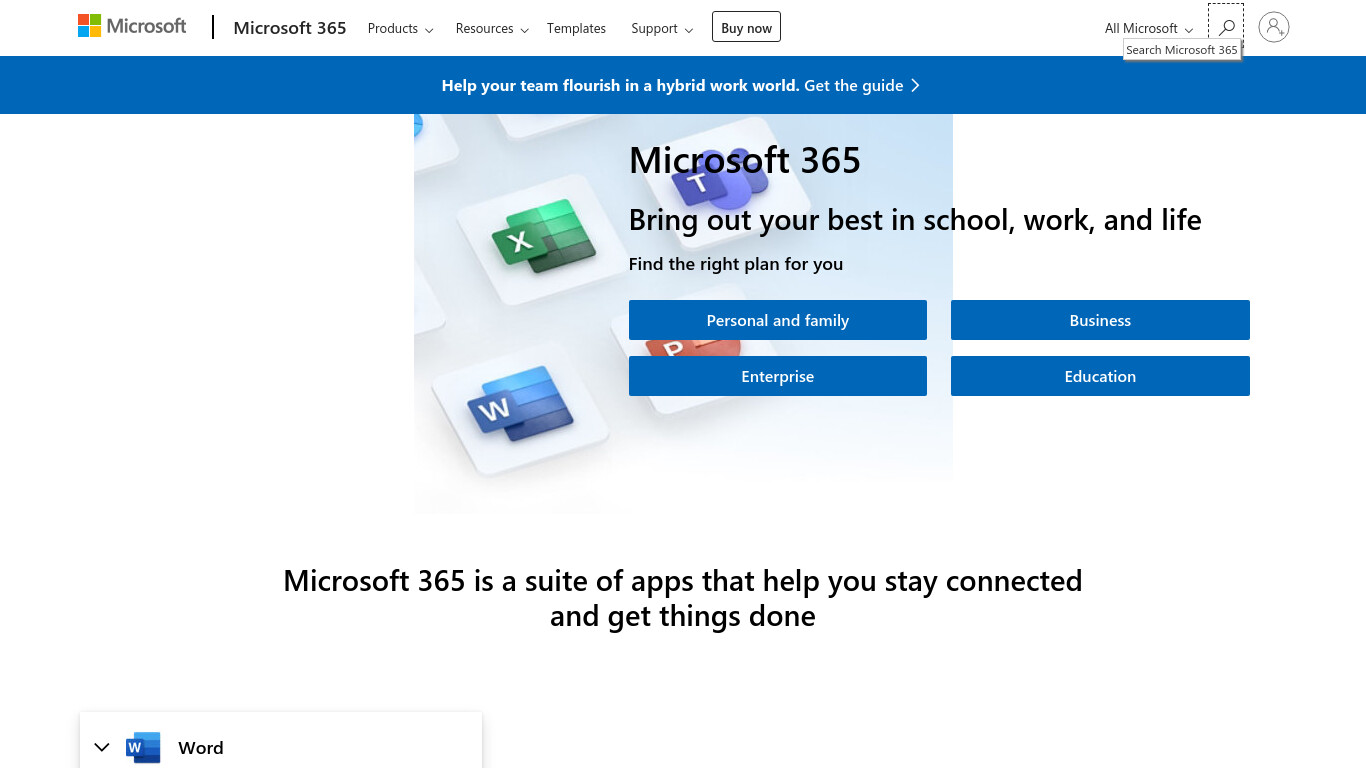
Task: Choose the Business plan button
Action: pyautogui.click(x=1100, y=320)
